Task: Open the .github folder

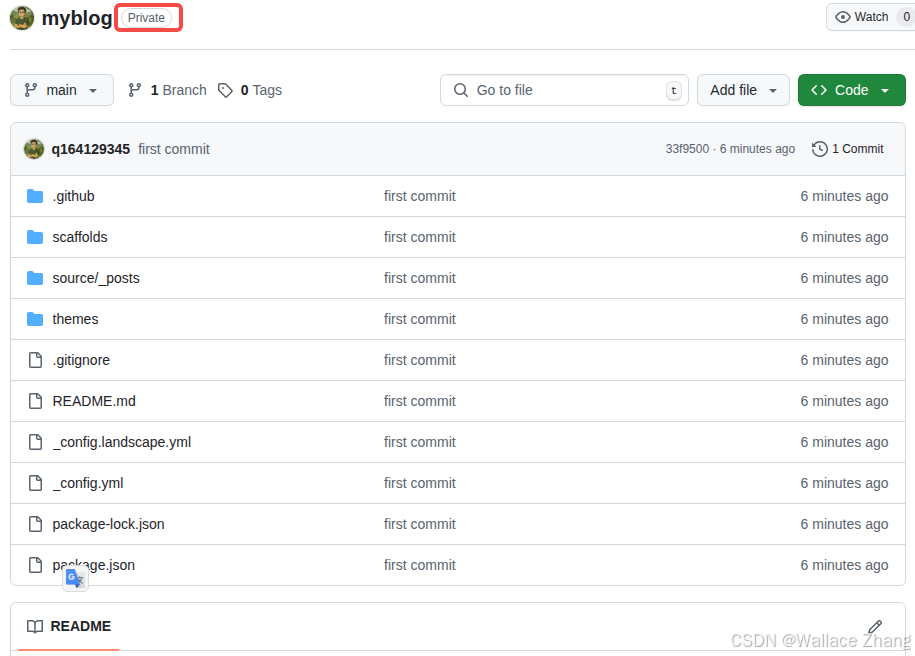Action: [x=73, y=196]
